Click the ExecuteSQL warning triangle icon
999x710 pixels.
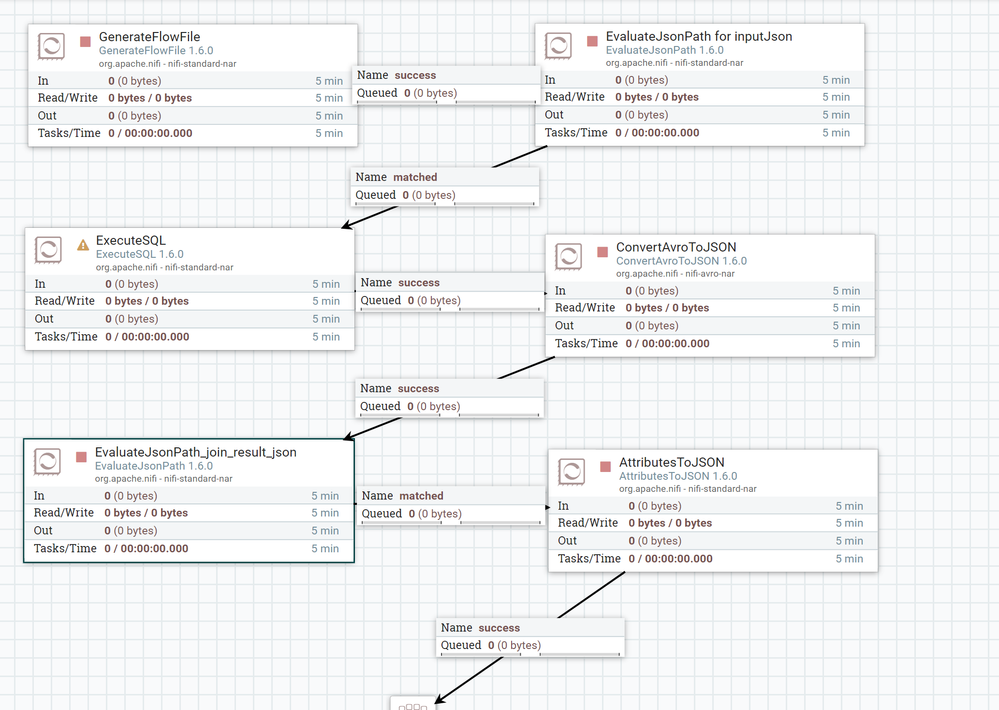point(83,245)
